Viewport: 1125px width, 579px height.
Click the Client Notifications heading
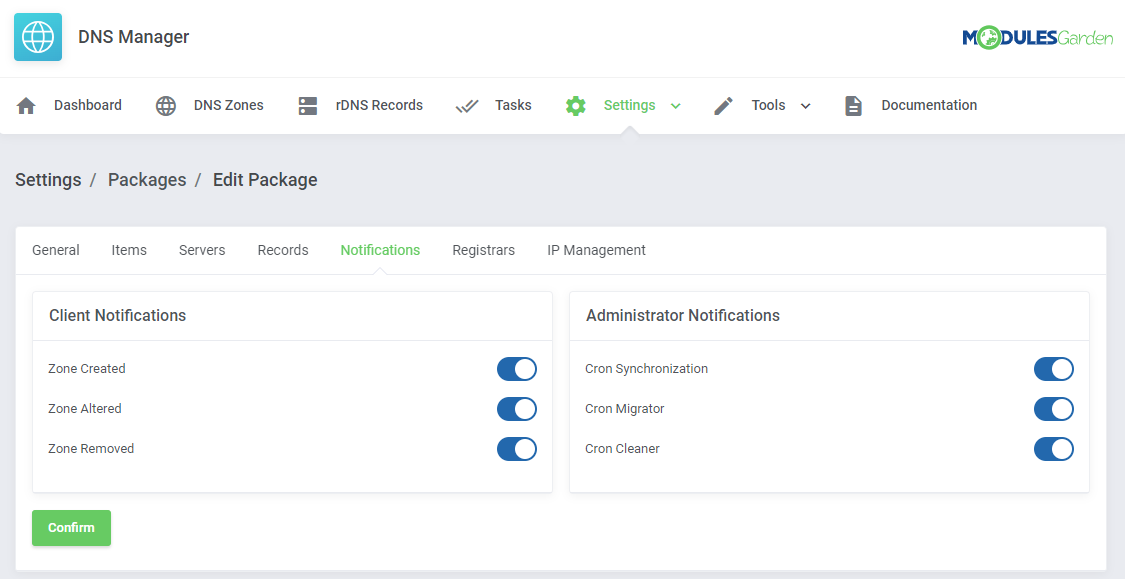coord(118,316)
